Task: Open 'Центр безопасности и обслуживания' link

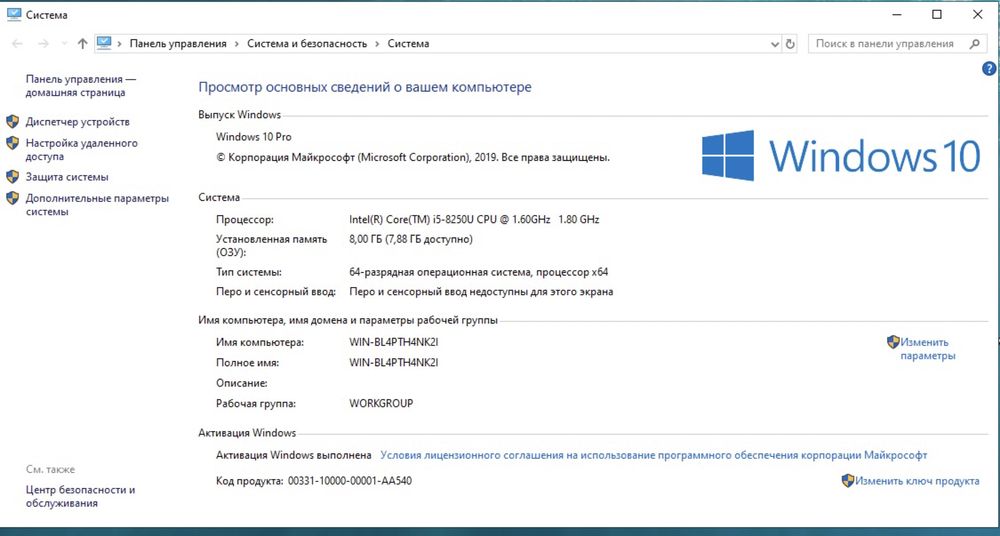Action: 80,496
